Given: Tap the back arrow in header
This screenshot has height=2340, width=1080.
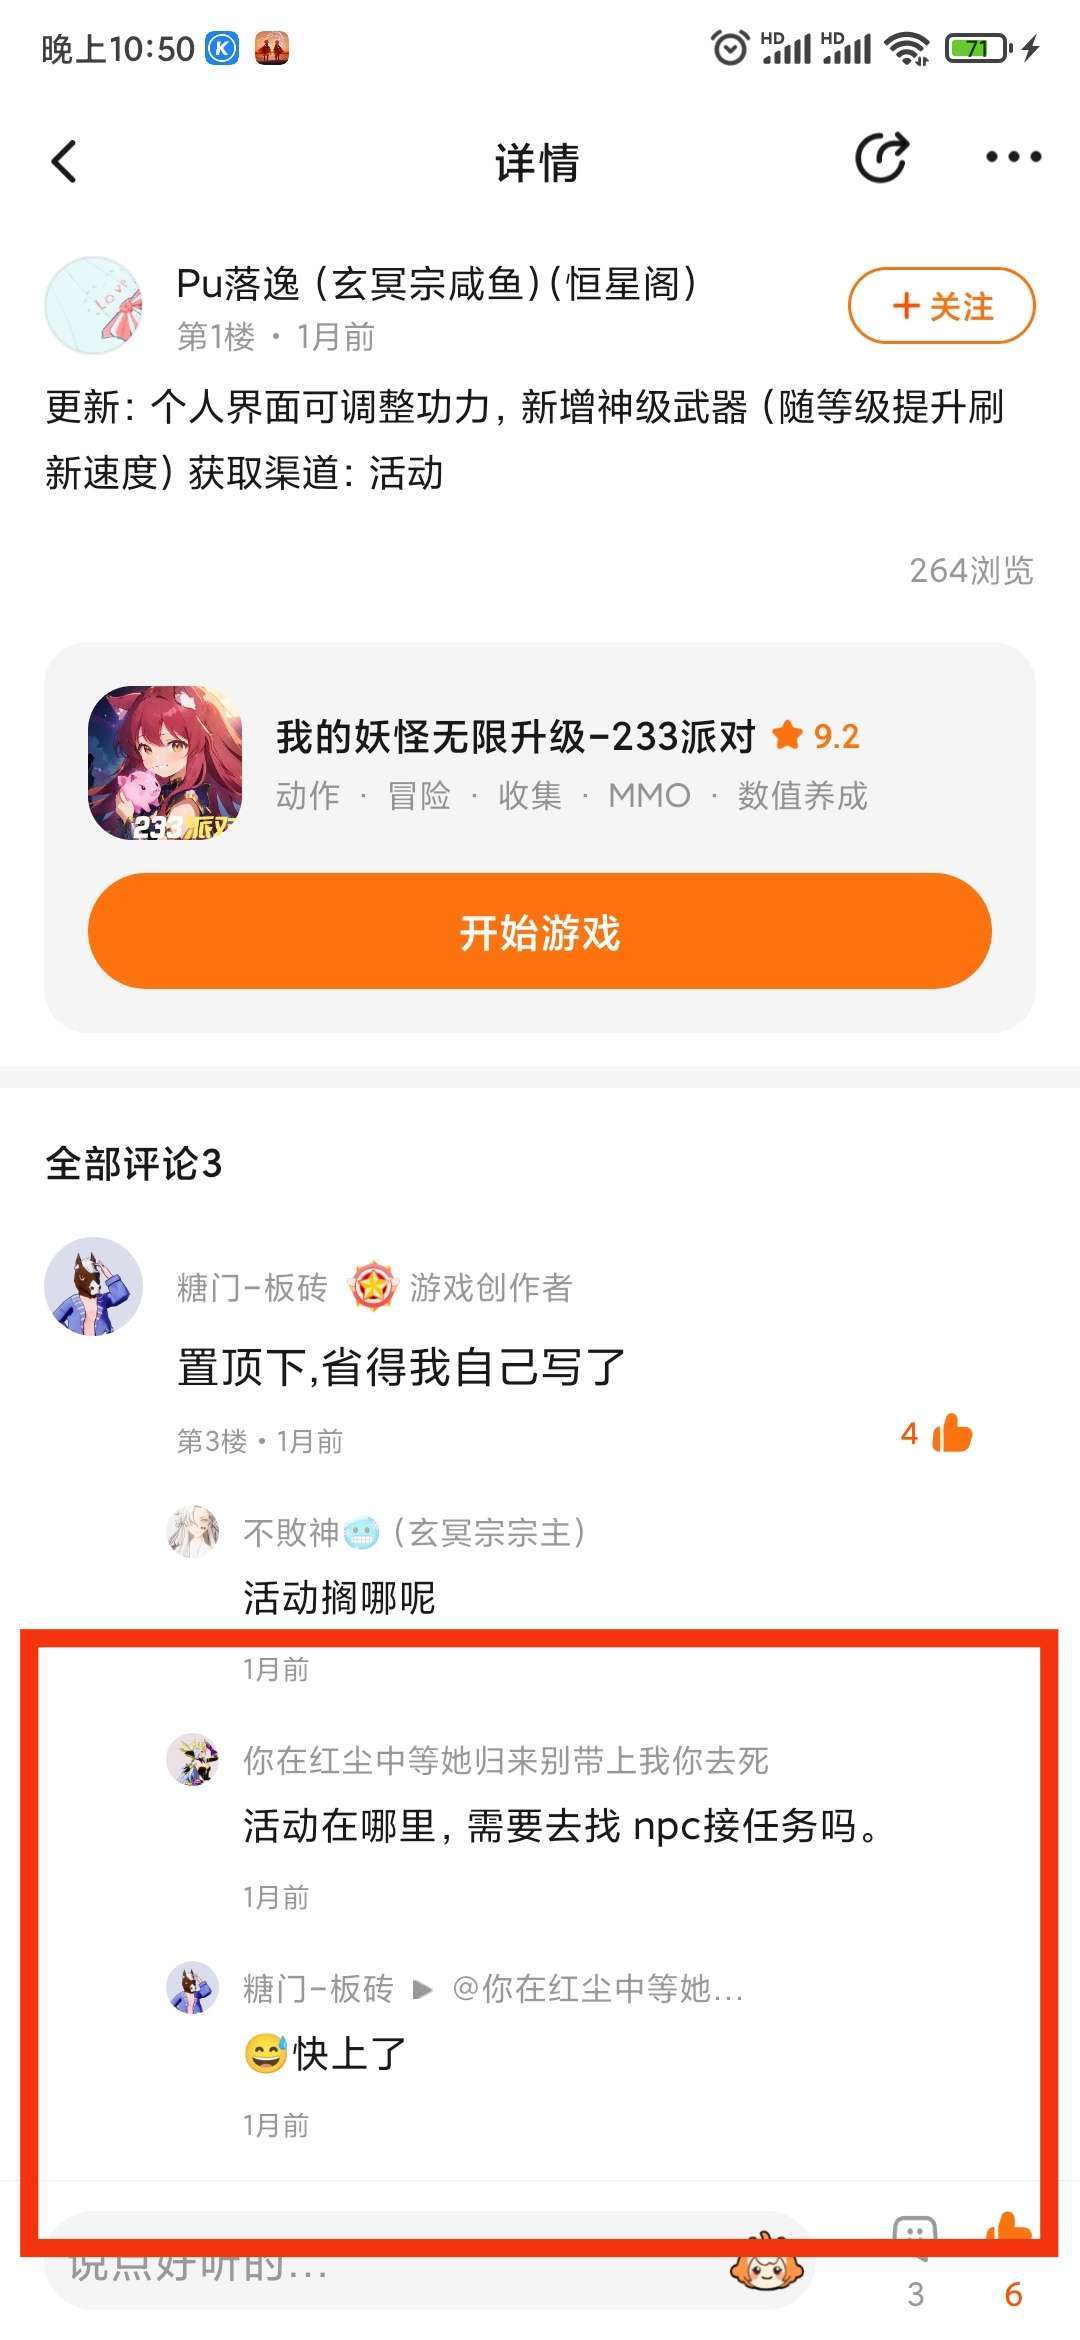Looking at the screenshot, I should coord(64,161).
